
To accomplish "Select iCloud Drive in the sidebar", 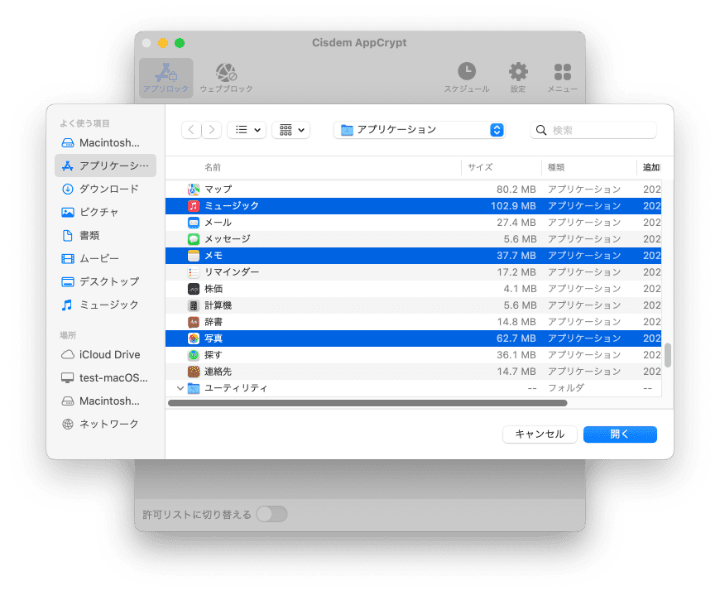I will point(109,355).
